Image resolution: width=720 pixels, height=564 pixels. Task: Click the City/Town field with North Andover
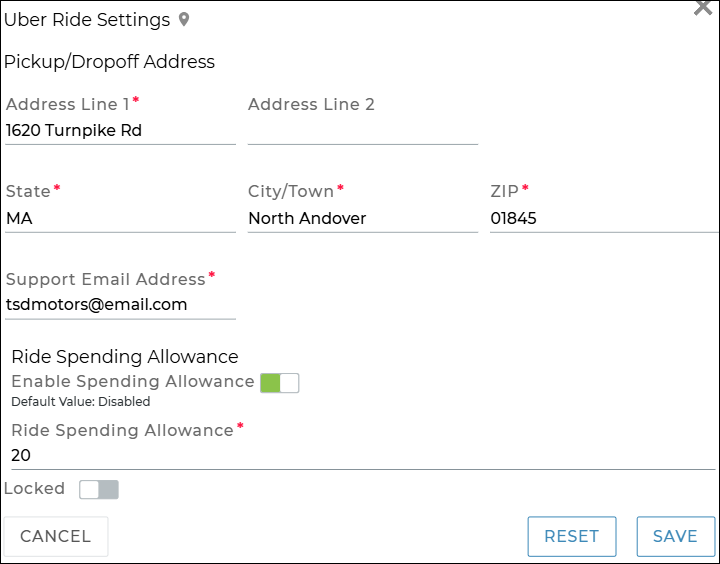click(362, 218)
